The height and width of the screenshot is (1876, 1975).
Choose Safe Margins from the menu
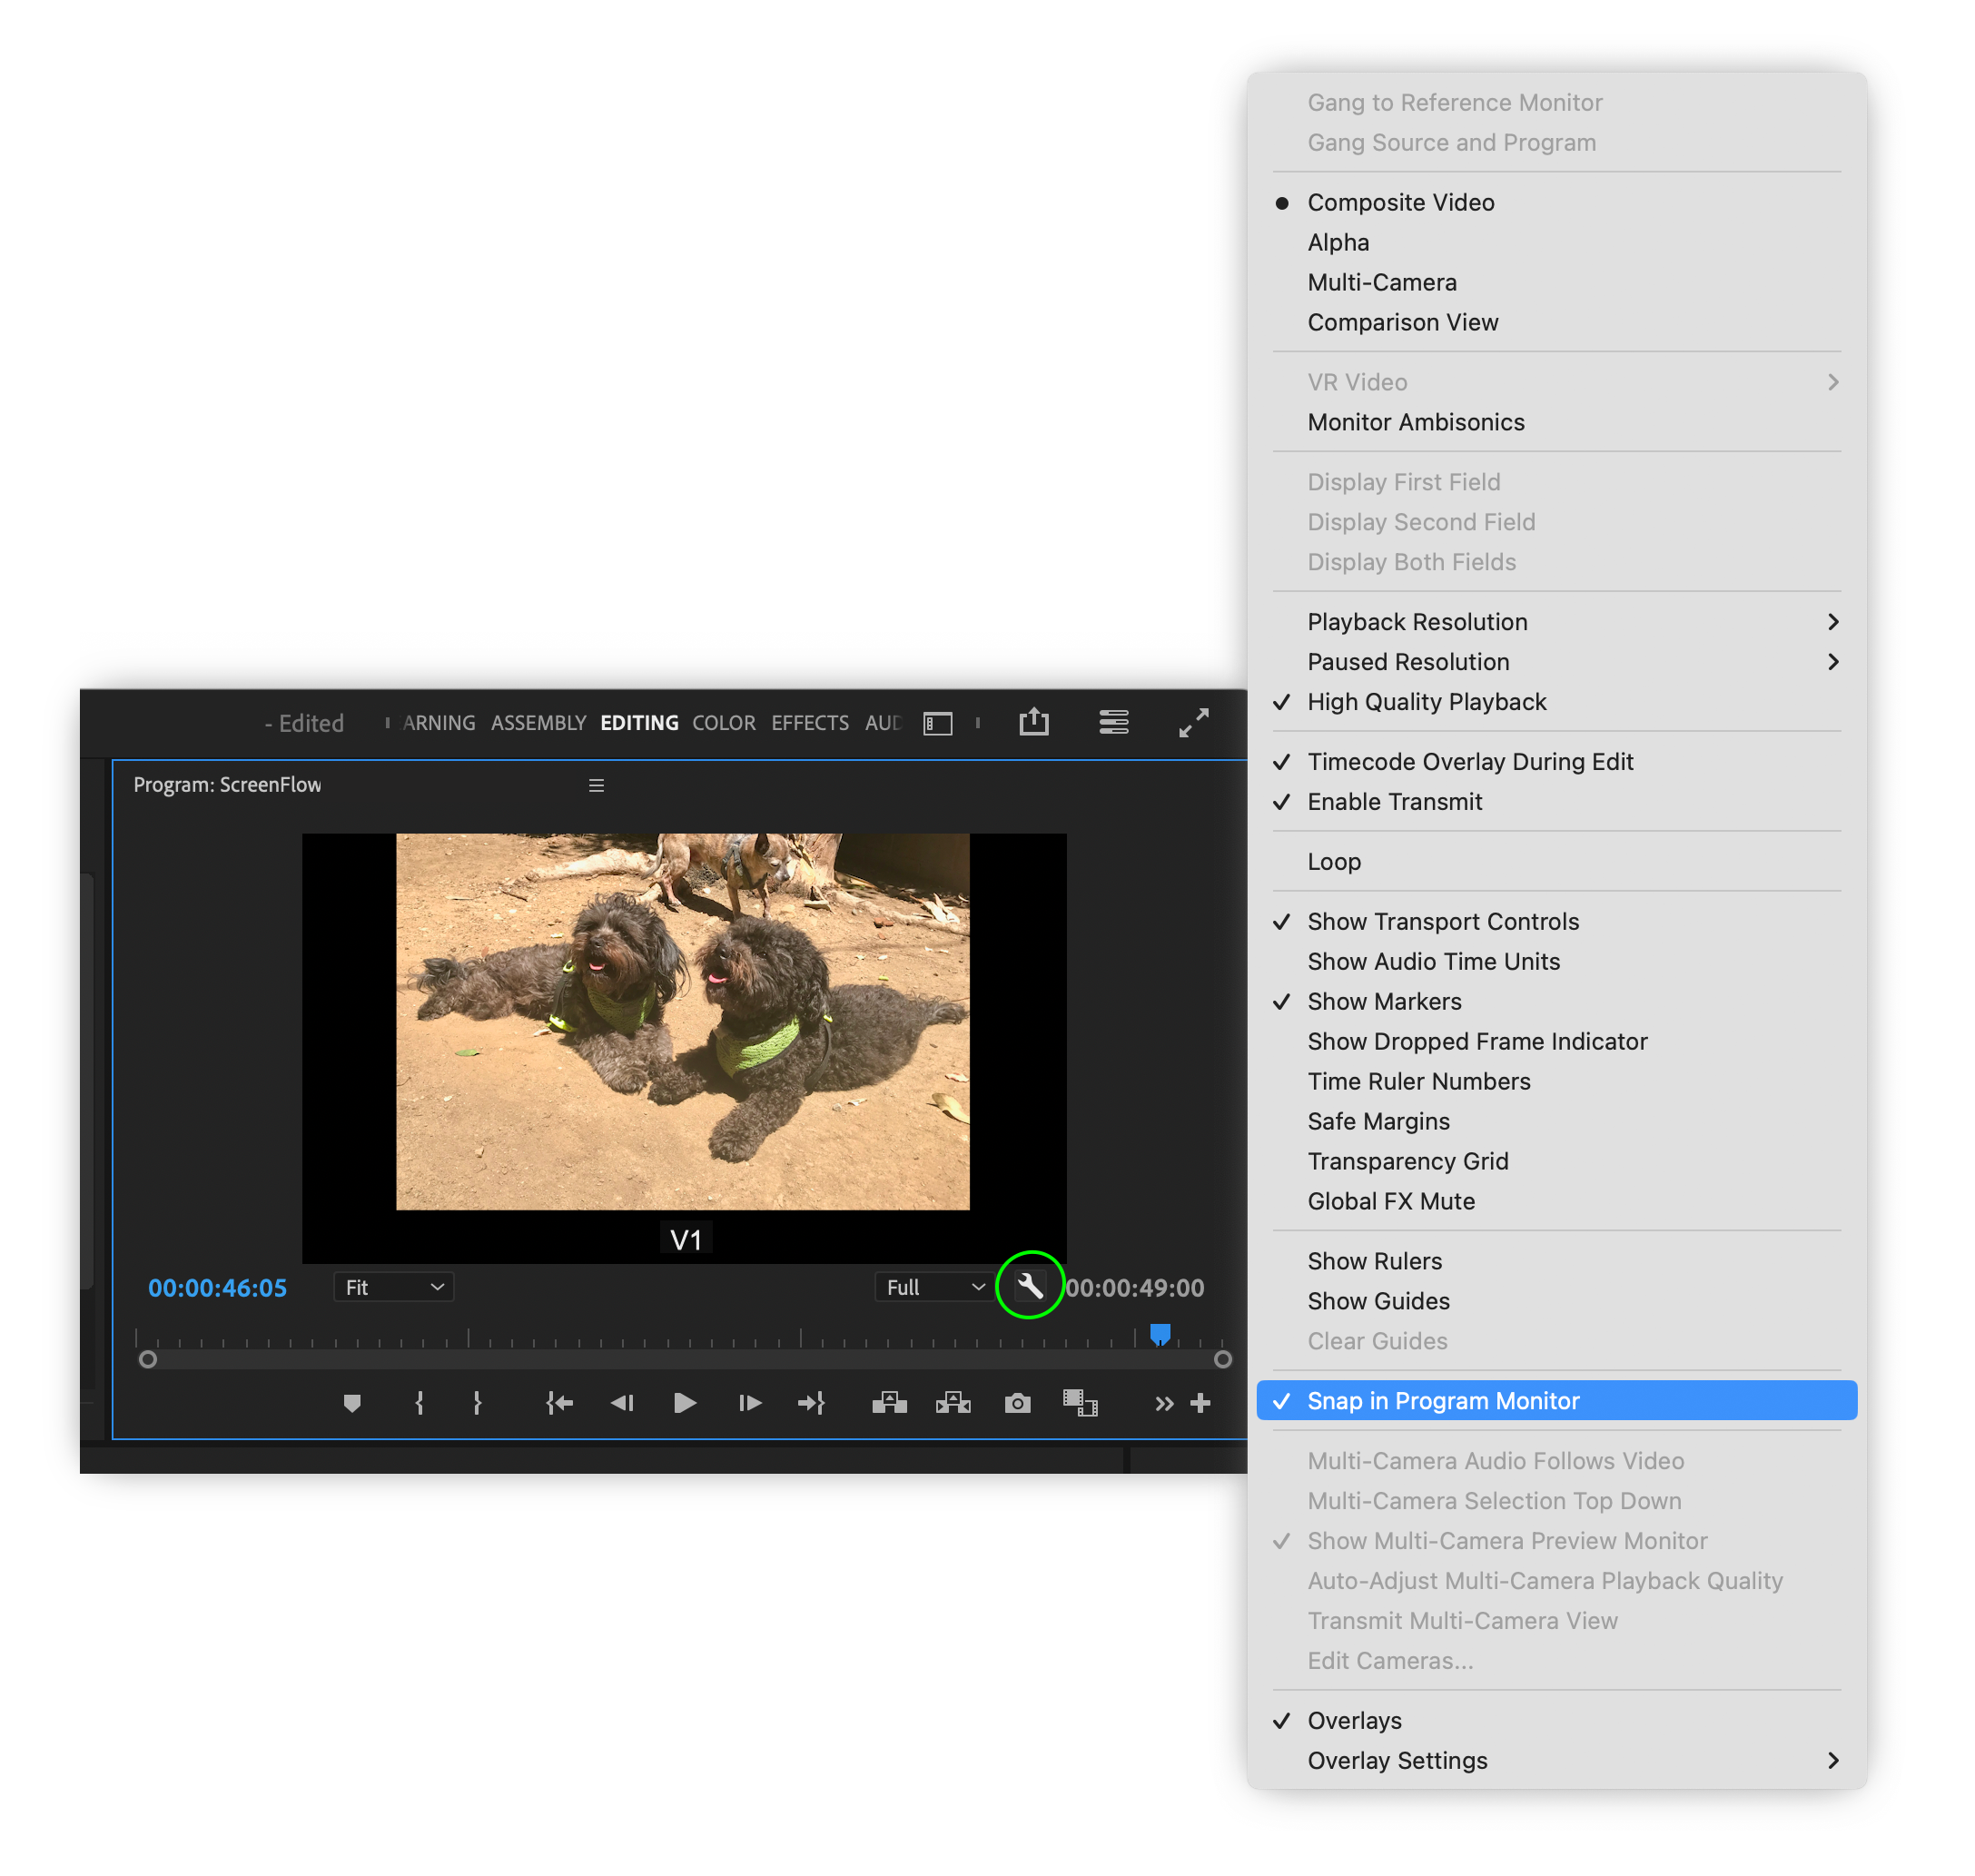coord(1378,1121)
